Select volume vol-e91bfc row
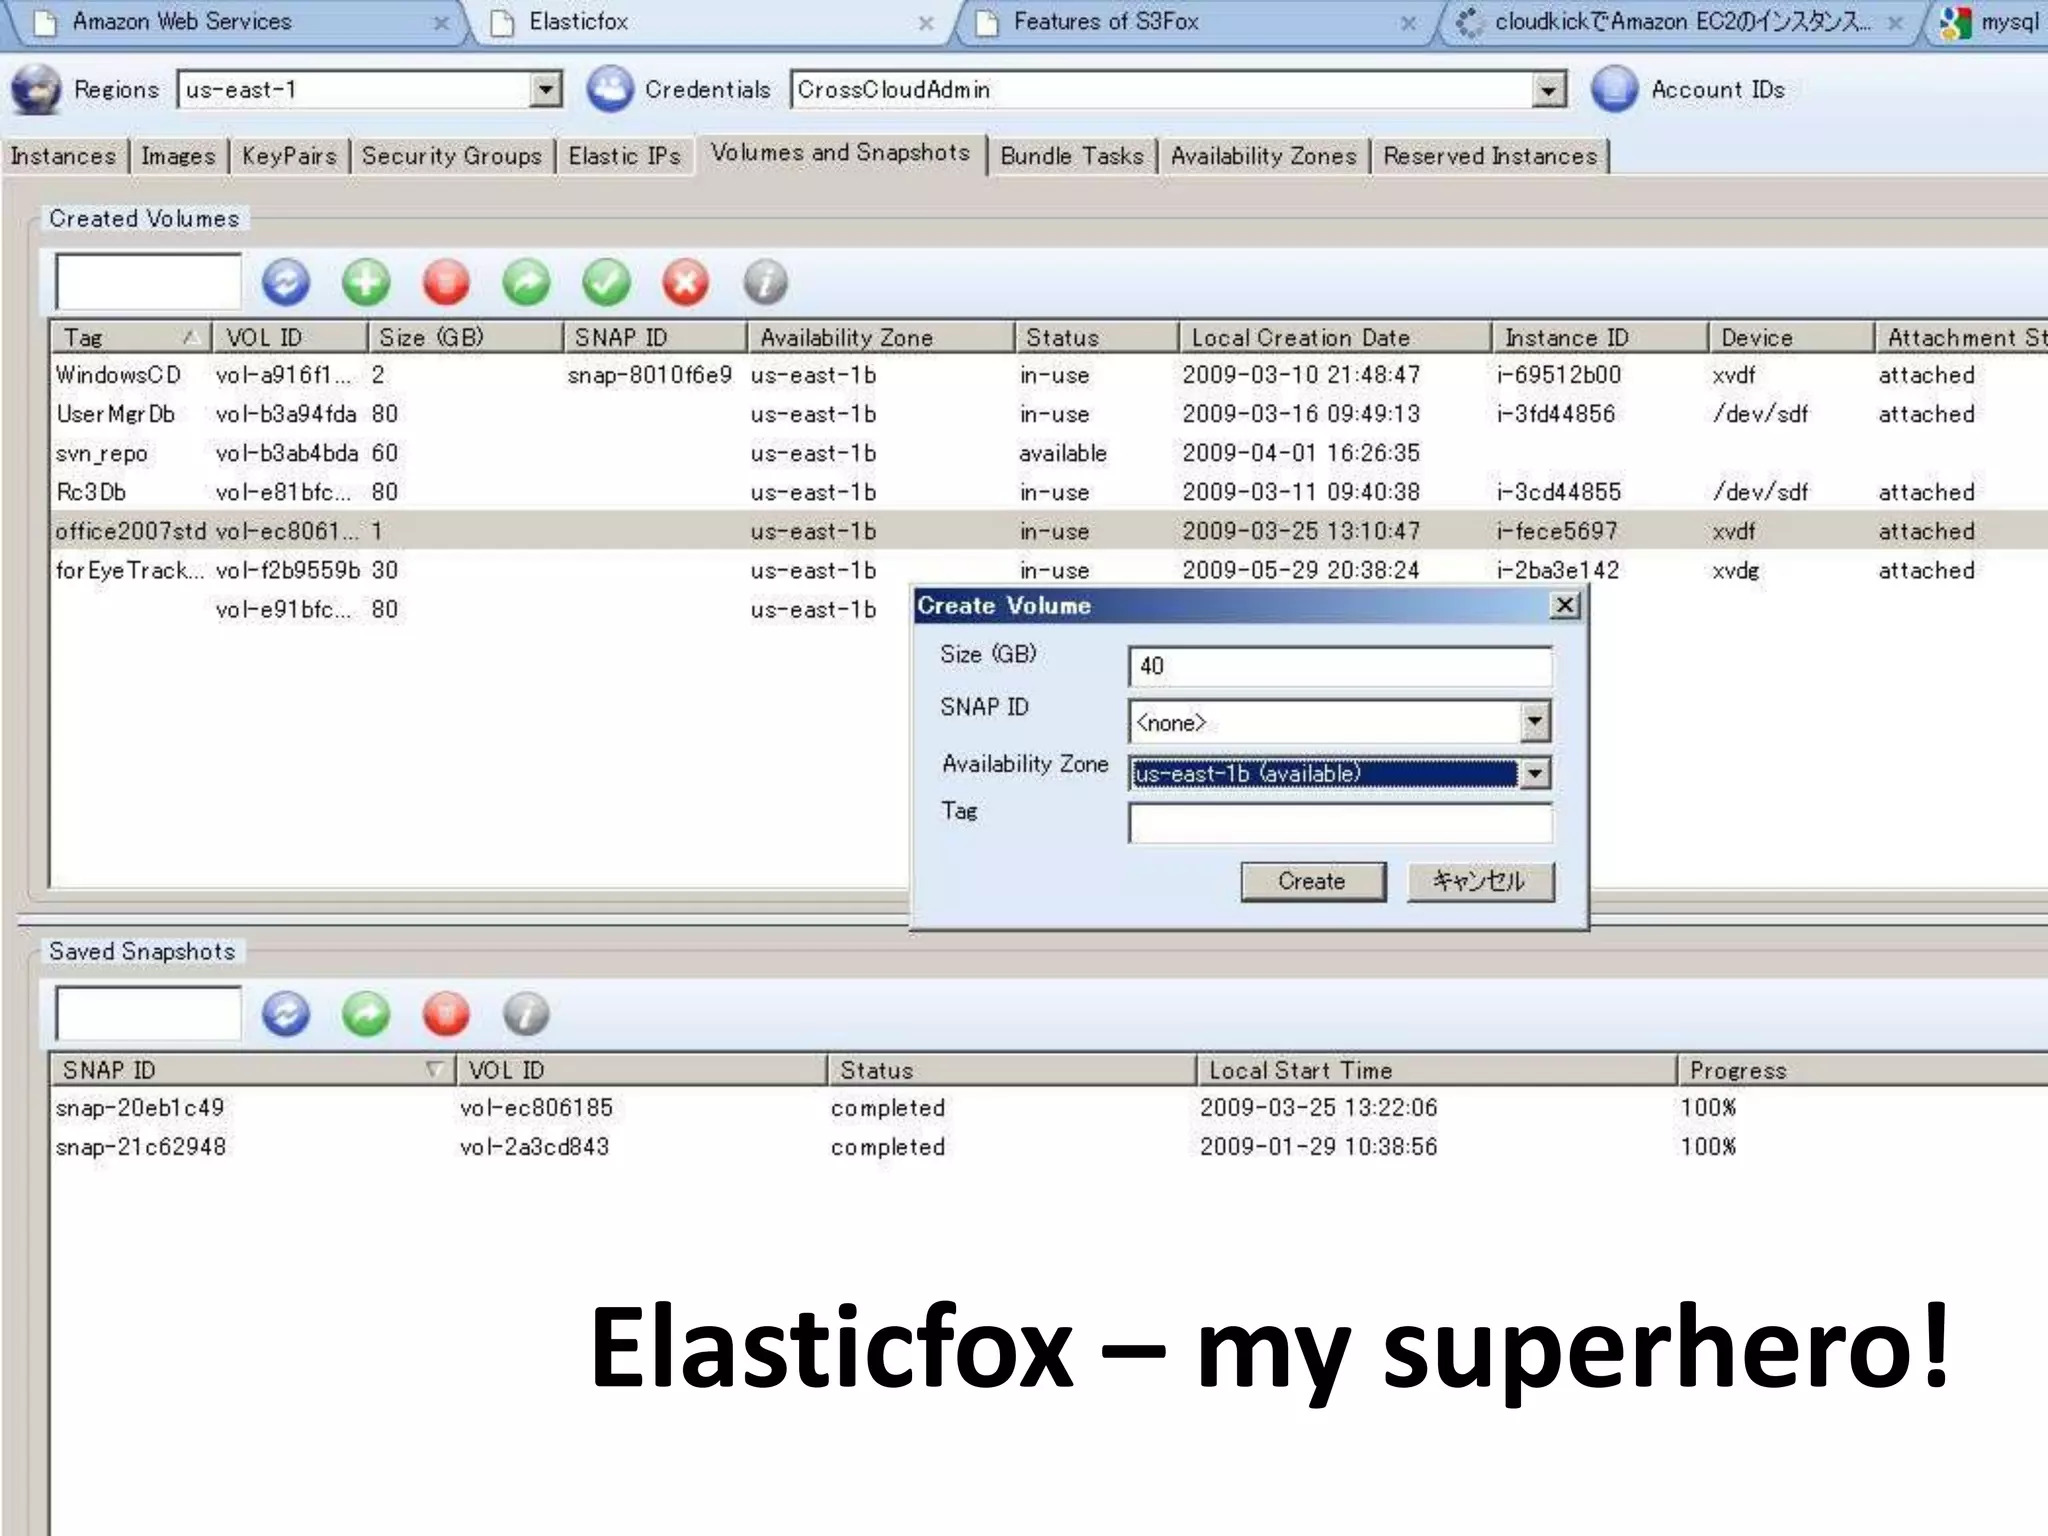Screen dimensions: 2048x1536 [x=480, y=609]
